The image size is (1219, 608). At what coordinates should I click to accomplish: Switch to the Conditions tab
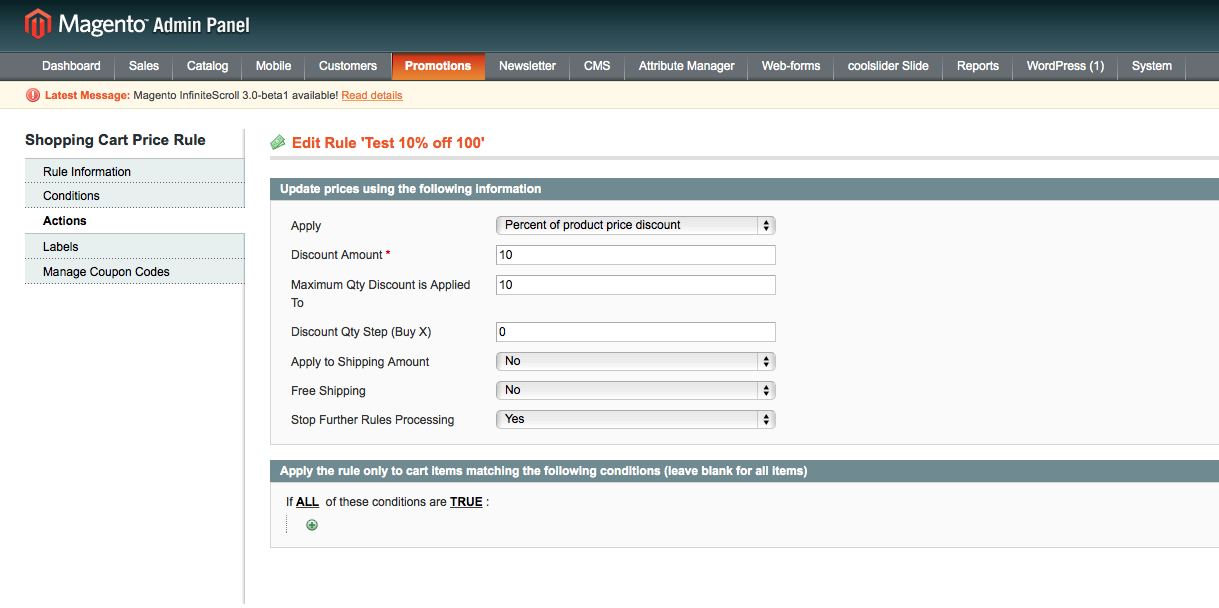point(134,196)
